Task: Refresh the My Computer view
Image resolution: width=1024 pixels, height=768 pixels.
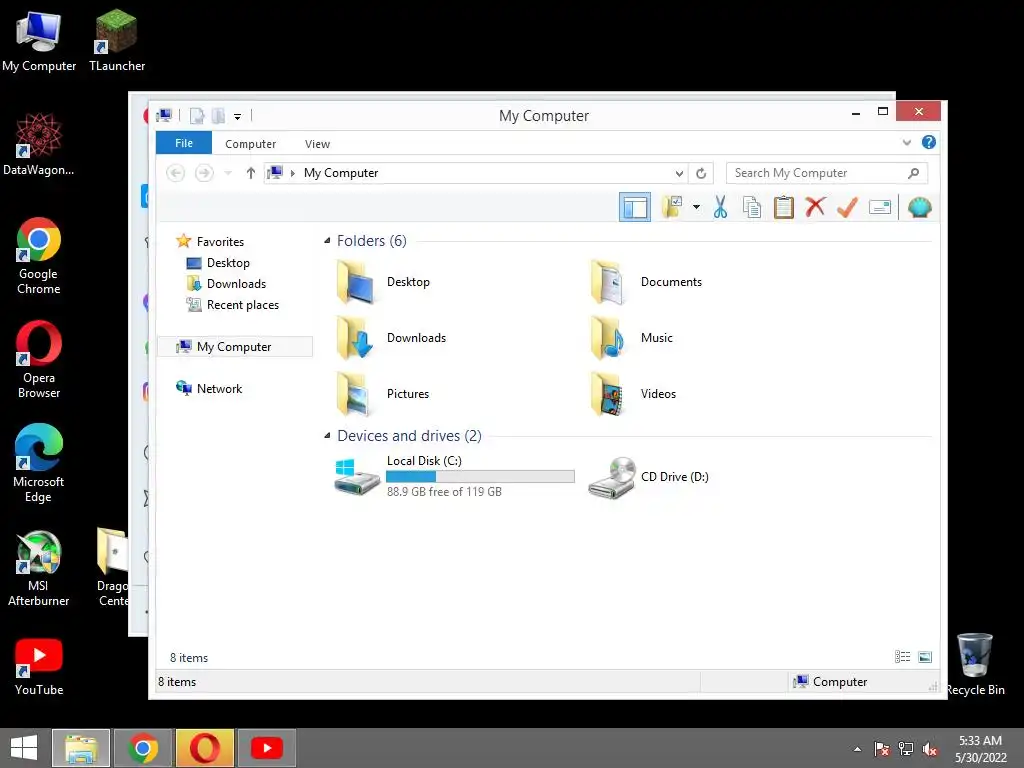Action: point(701,173)
